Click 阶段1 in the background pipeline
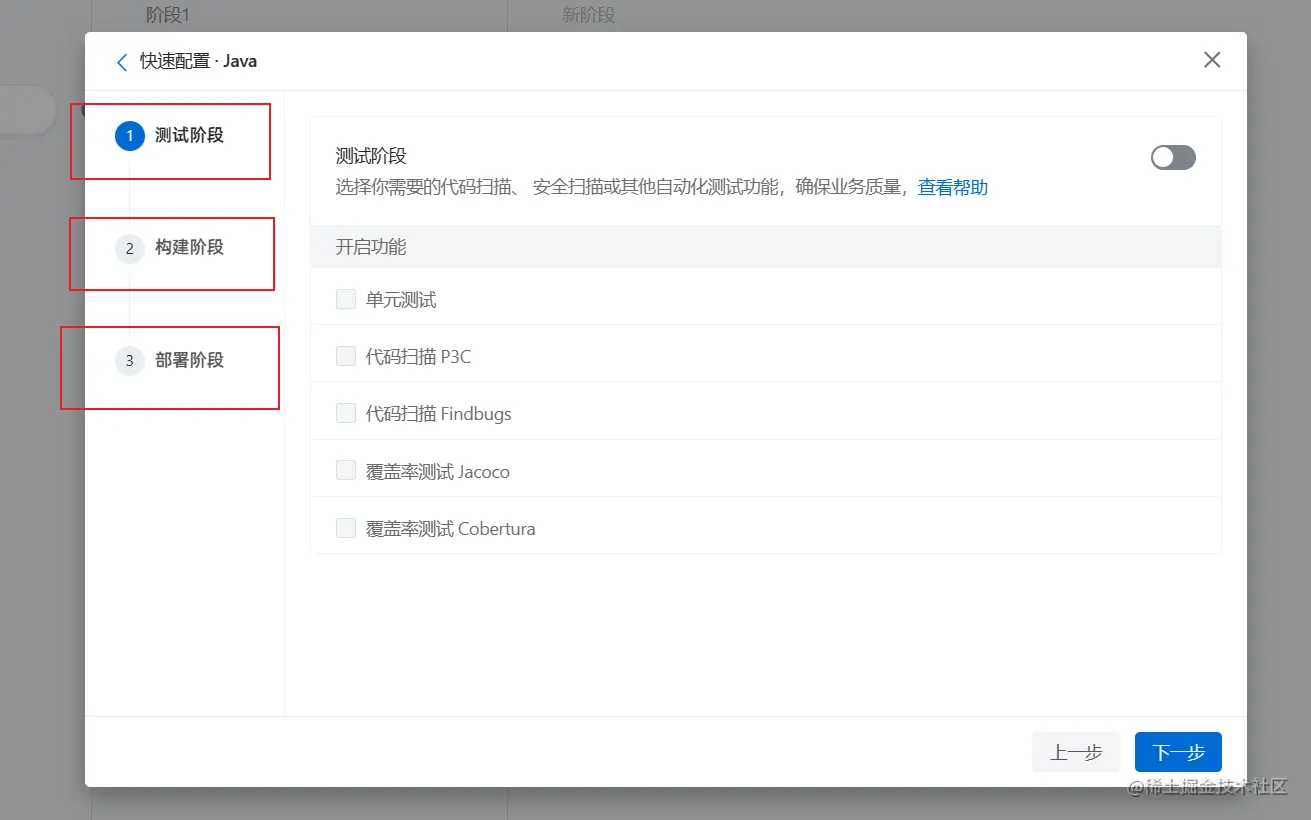This screenshot has height=820, width=1311. (x=168, y=15)
